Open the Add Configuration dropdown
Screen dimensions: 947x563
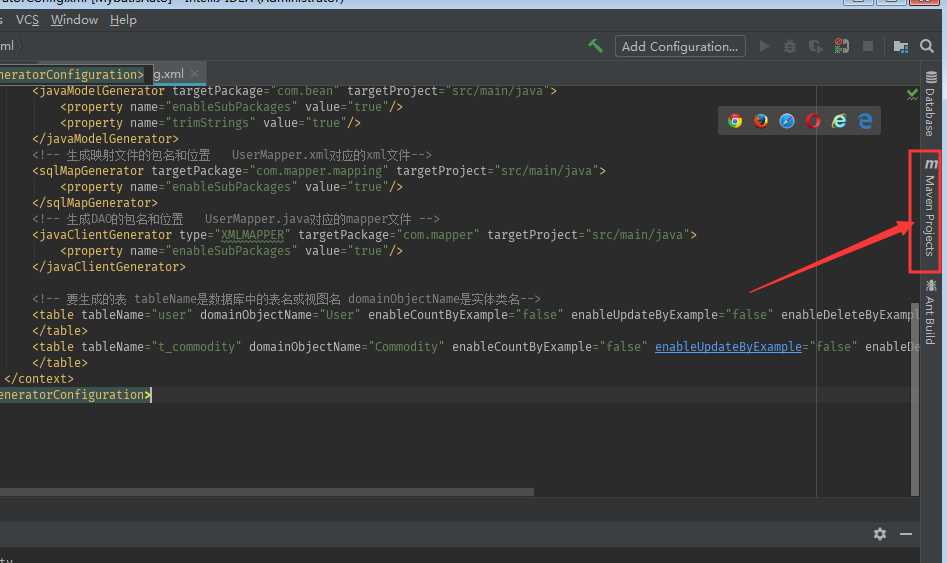(x=680, y=47)
